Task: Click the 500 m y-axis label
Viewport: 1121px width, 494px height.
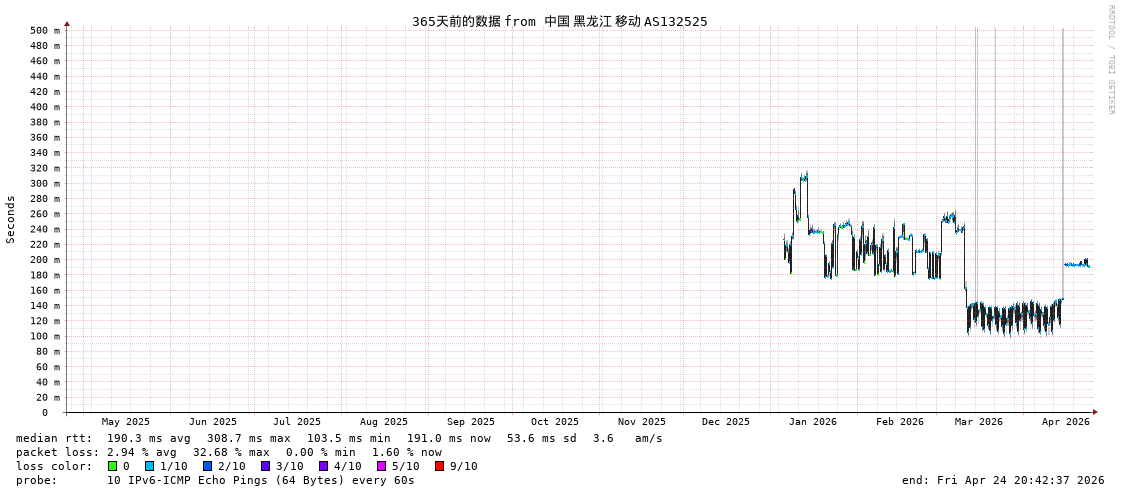Action: (44, 30)
